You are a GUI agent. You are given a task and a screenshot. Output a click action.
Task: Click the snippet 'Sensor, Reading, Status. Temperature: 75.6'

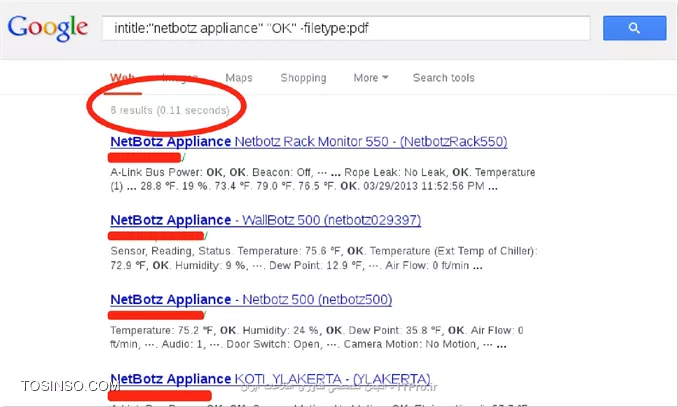point(324,251)
